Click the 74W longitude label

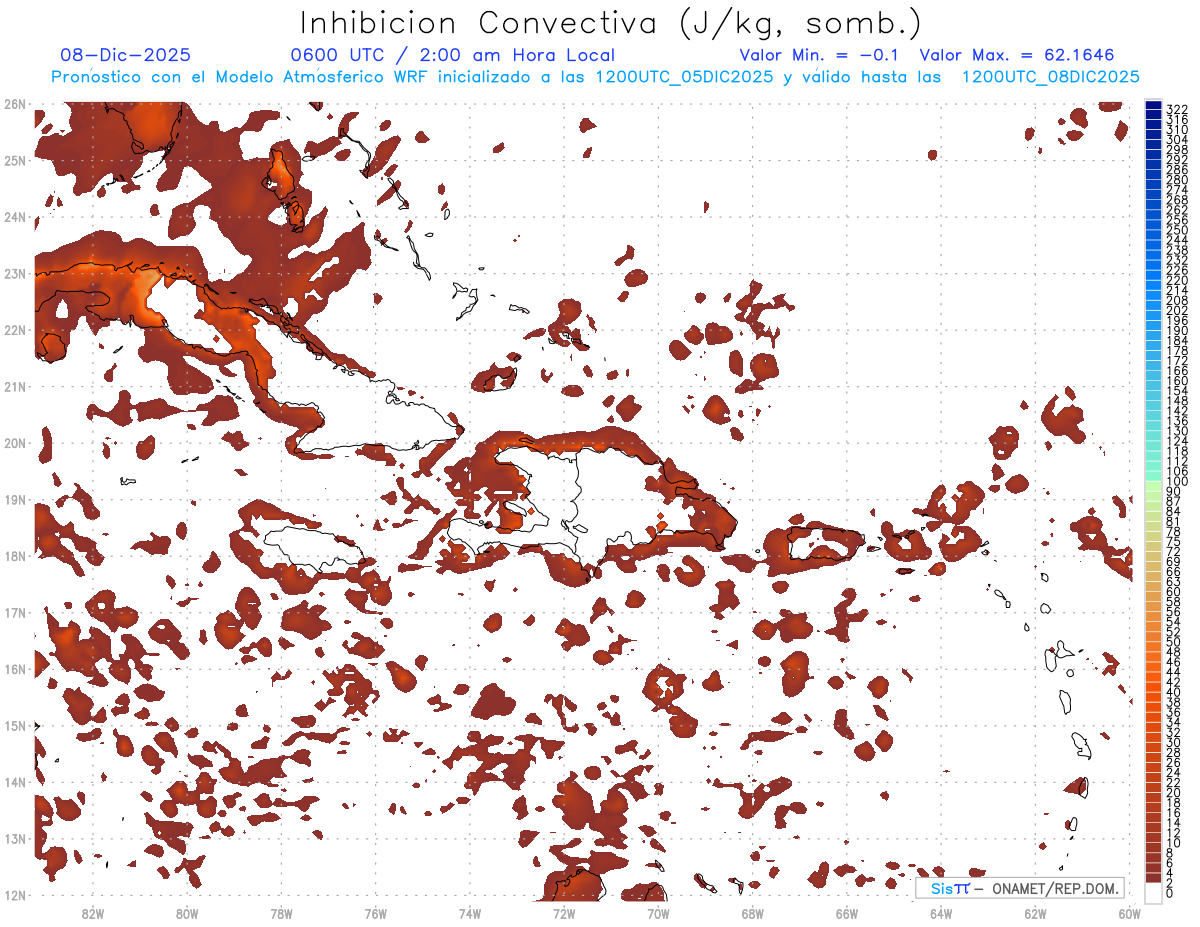click(470, 913)
